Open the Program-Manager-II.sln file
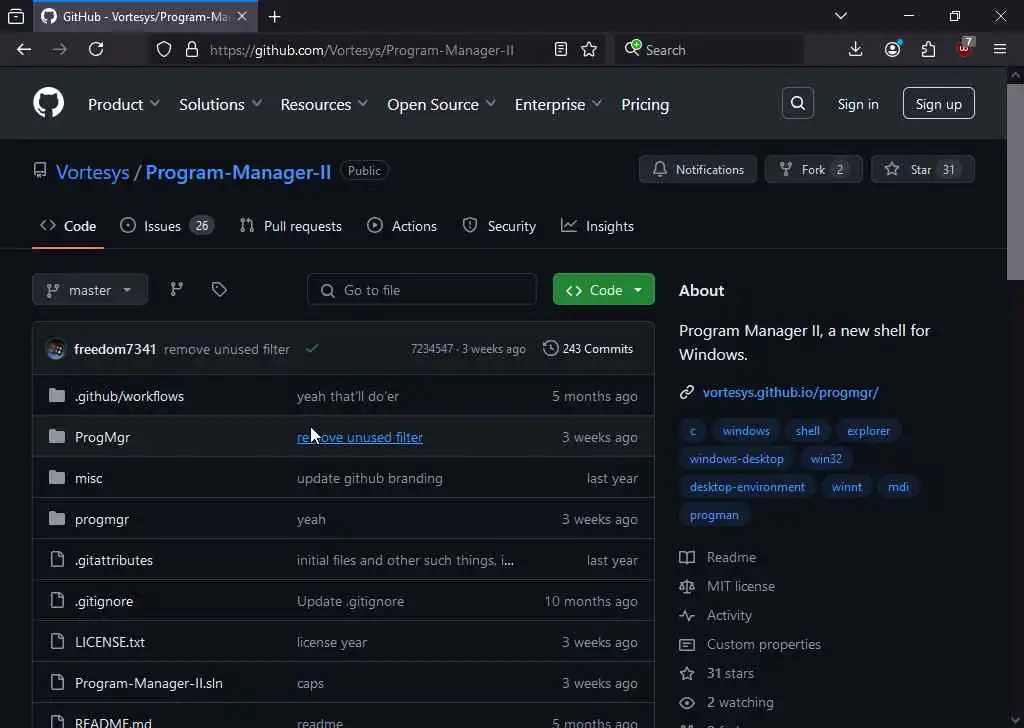Viewport: 1024px width, 728px height. tap(148, 683)
